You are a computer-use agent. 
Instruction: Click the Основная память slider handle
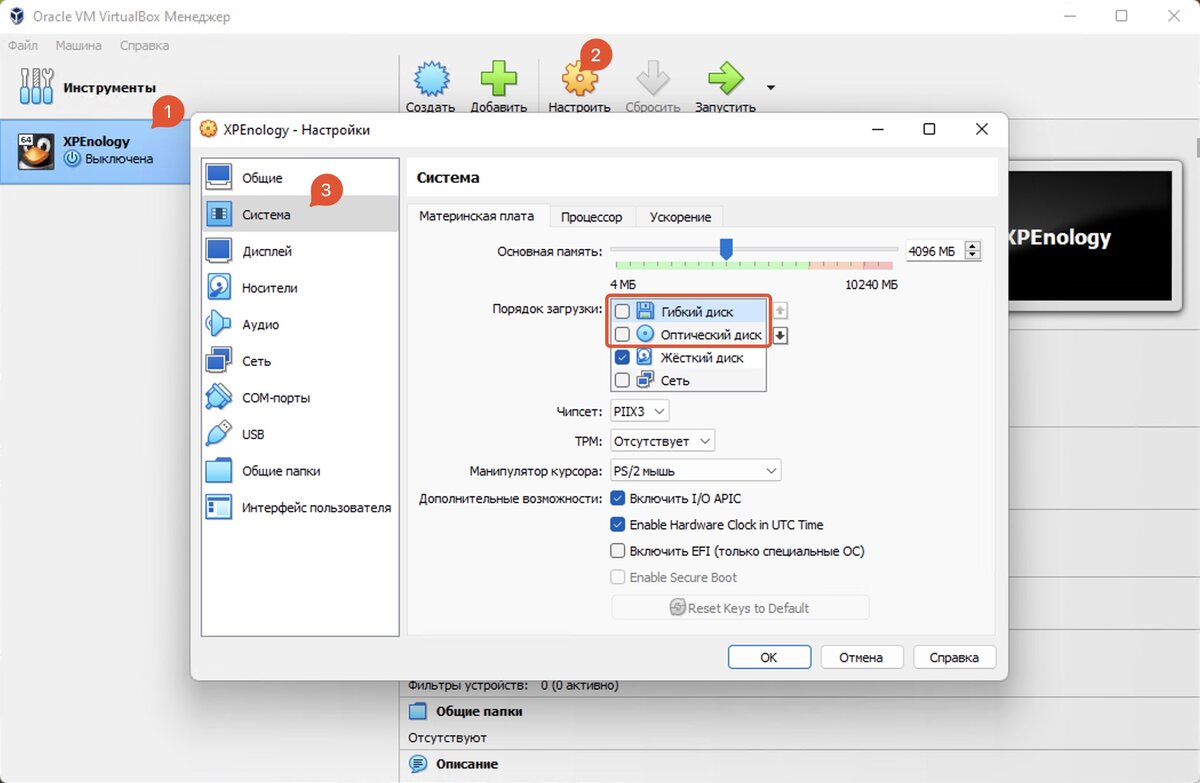point(726,249)
